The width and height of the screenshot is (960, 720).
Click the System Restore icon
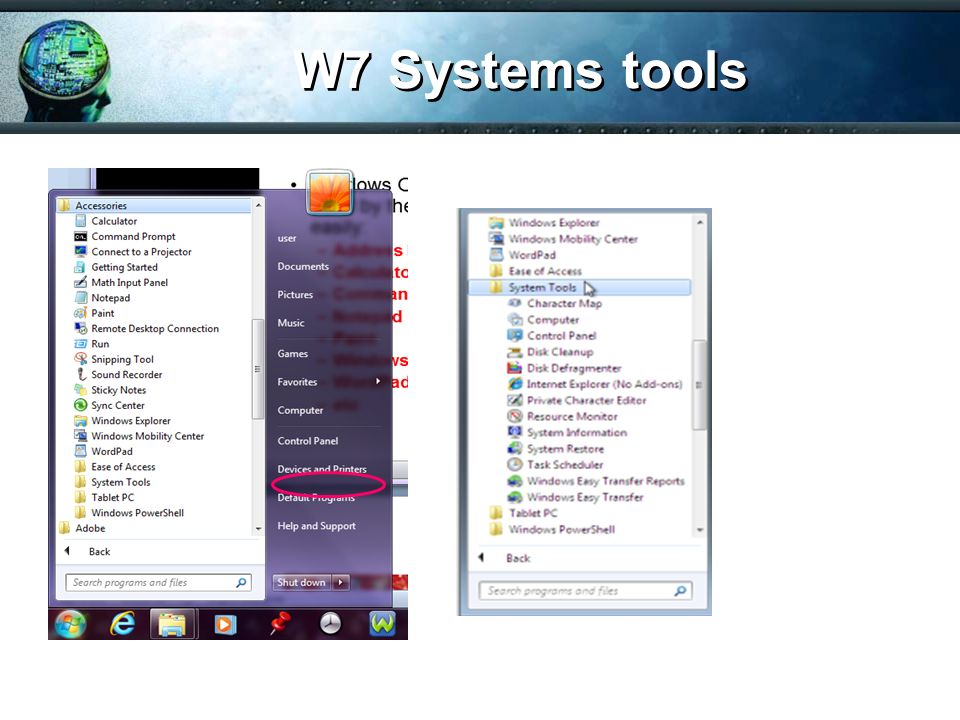(515, 448)
